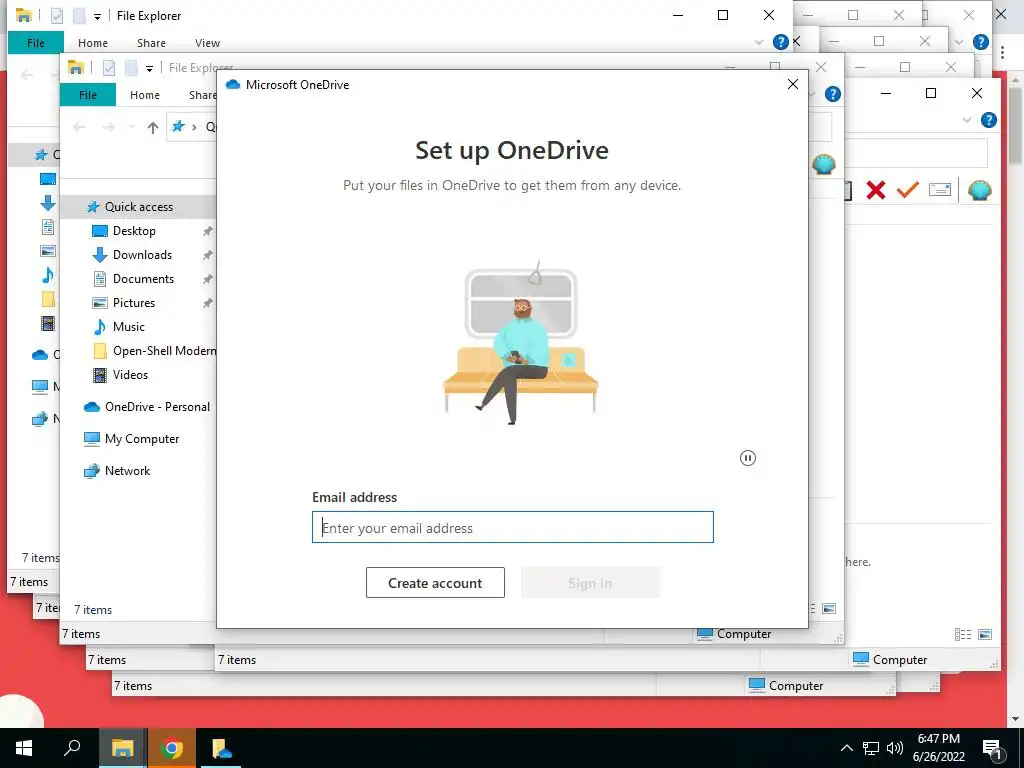
Task: Open Desktop in the front Explorer sidebar
Action: click(134, 231)
